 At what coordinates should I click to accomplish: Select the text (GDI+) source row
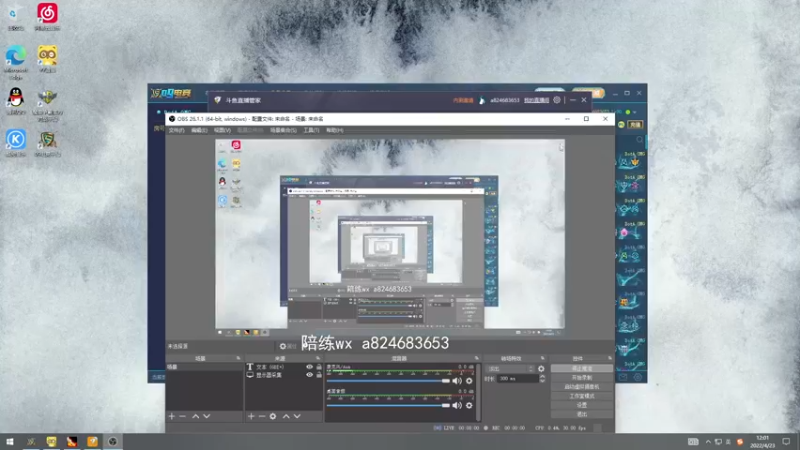tap(284, 367)
